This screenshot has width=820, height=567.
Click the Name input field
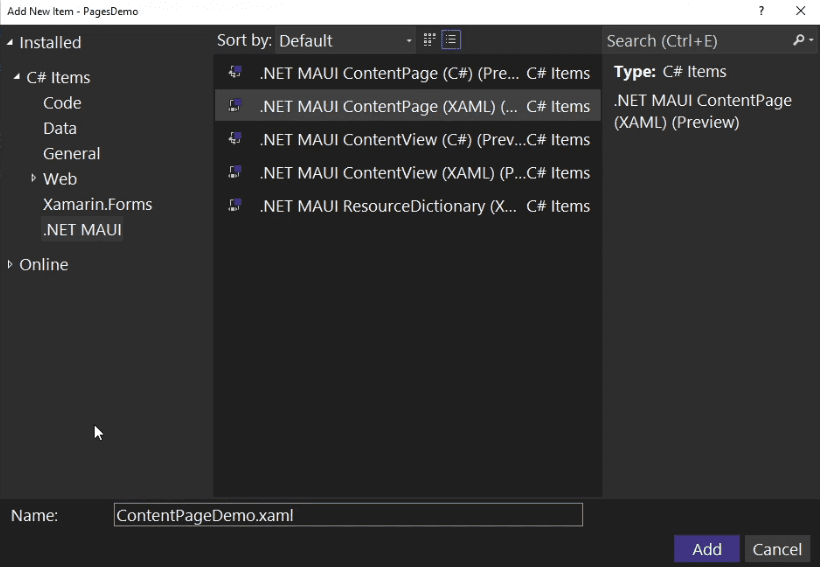[348, 515]
